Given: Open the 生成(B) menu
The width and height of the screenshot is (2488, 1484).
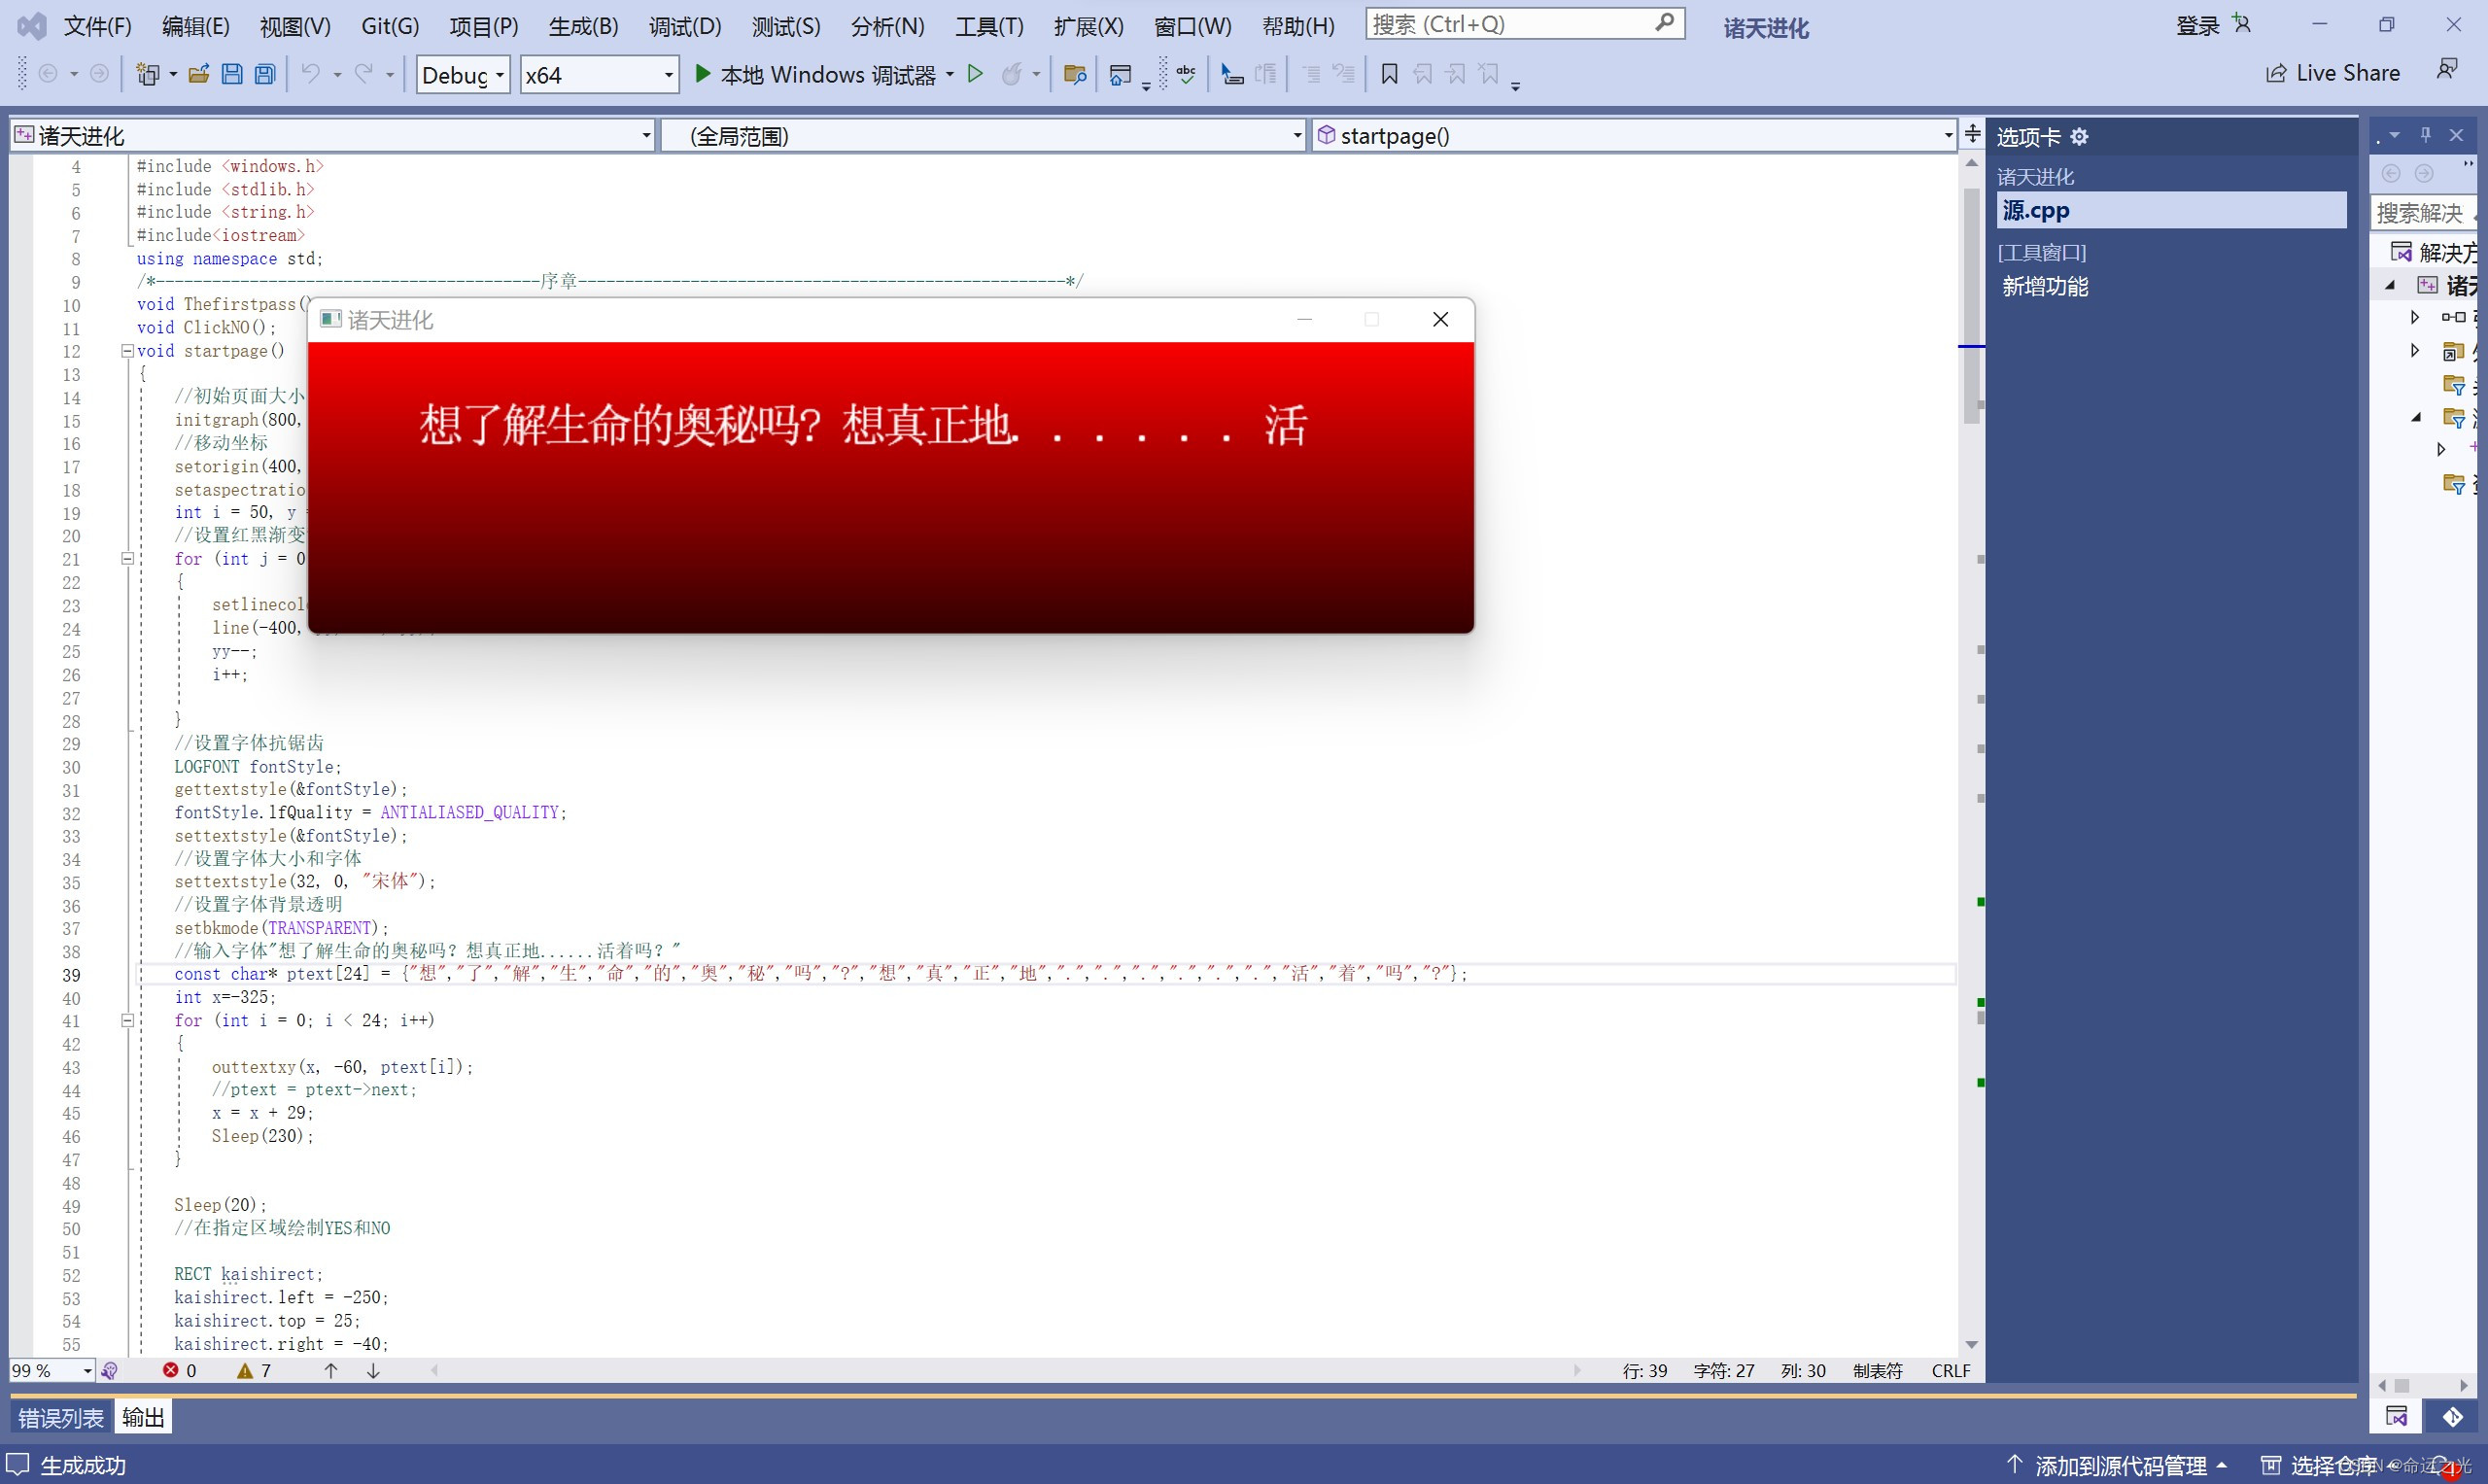Looking at the screenshot, I should pyautogui.click(x=584, y=26).
